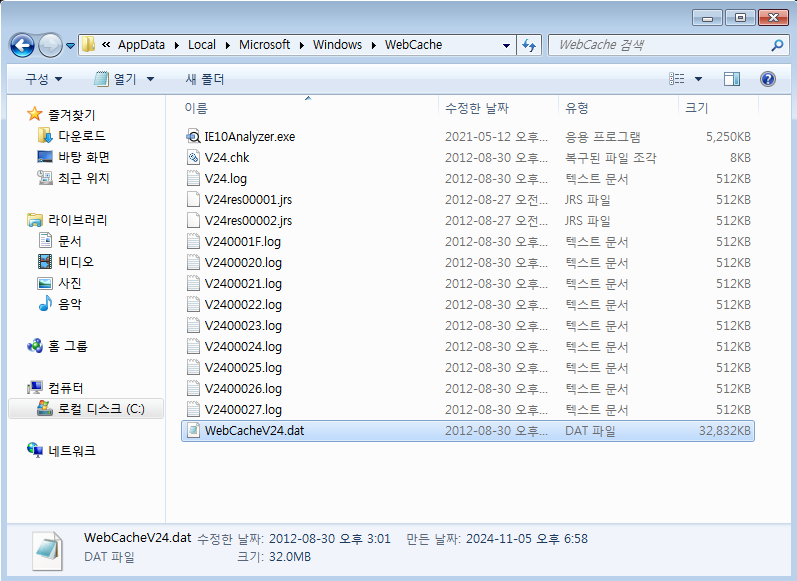Select the V2400023.log file icon
797x581 pixels.
[193, 325]
